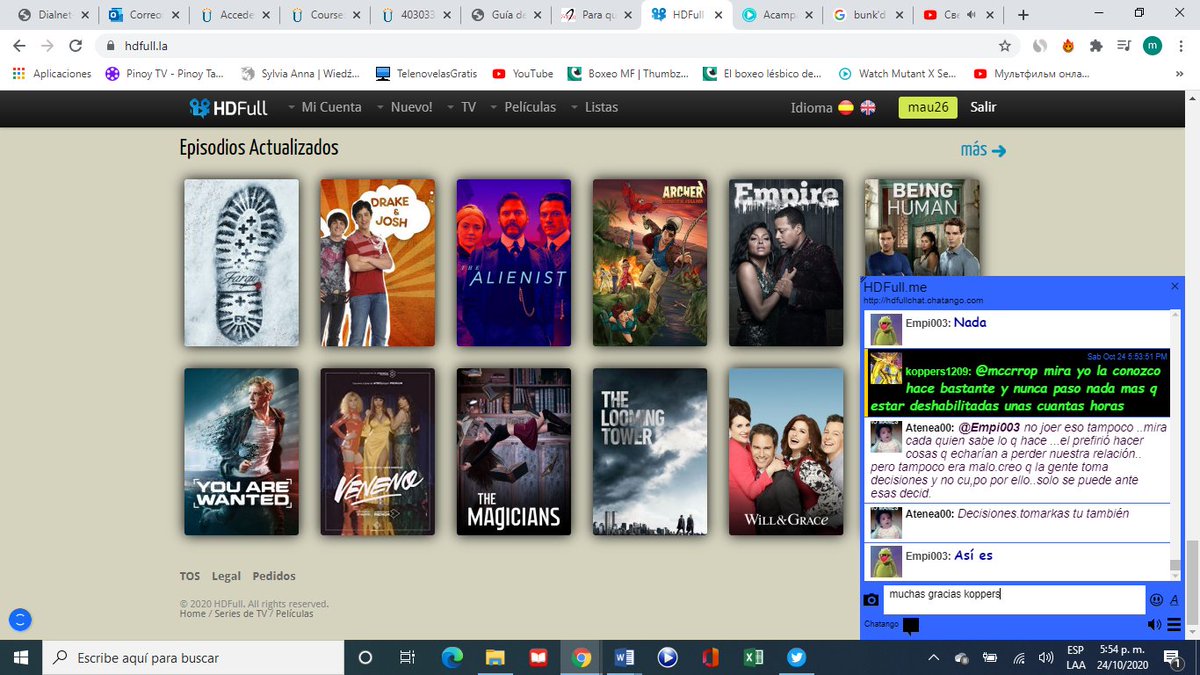Open the Aplicaciones bookmarks shortcut
1200x675 pixels.
tap(51, 74)
